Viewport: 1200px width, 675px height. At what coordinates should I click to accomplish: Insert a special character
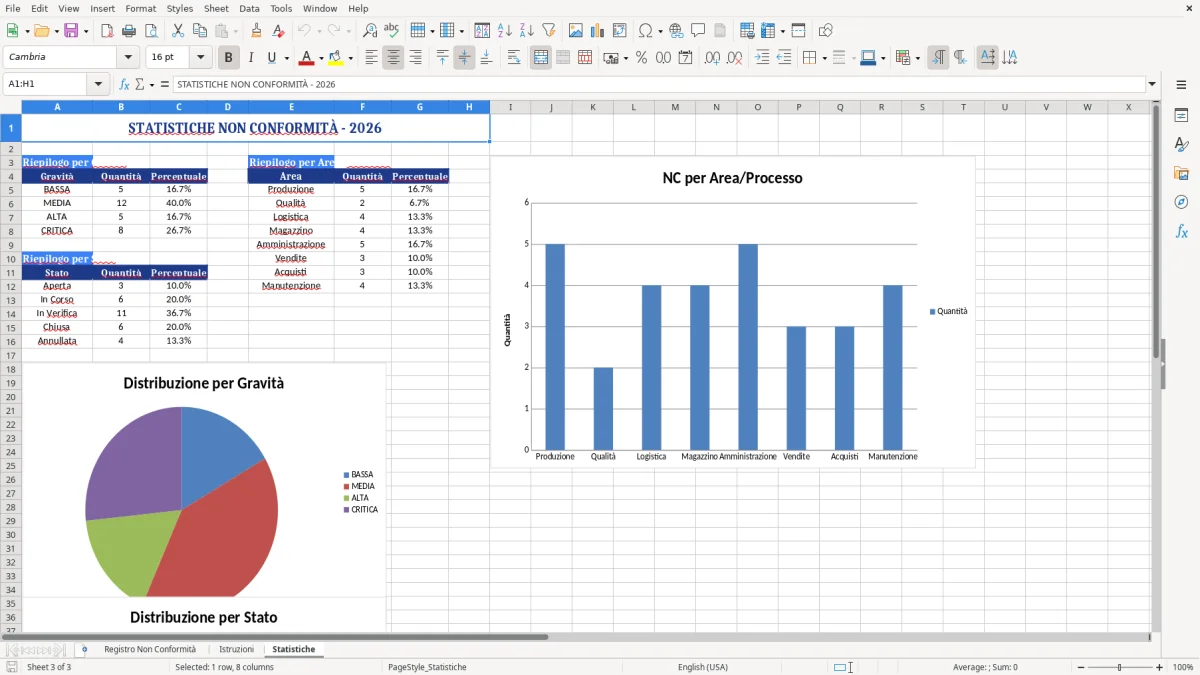coord(645,29)
